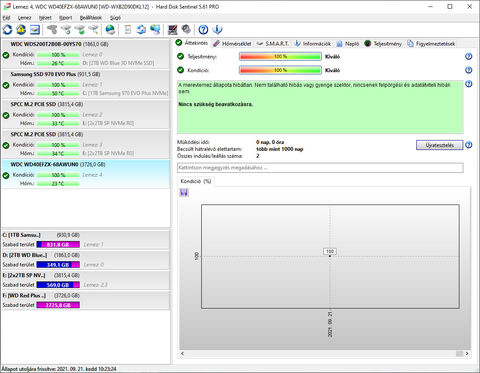Click the monitor configuration toolbar icon
480x373 pixels.
pos(172,30)
